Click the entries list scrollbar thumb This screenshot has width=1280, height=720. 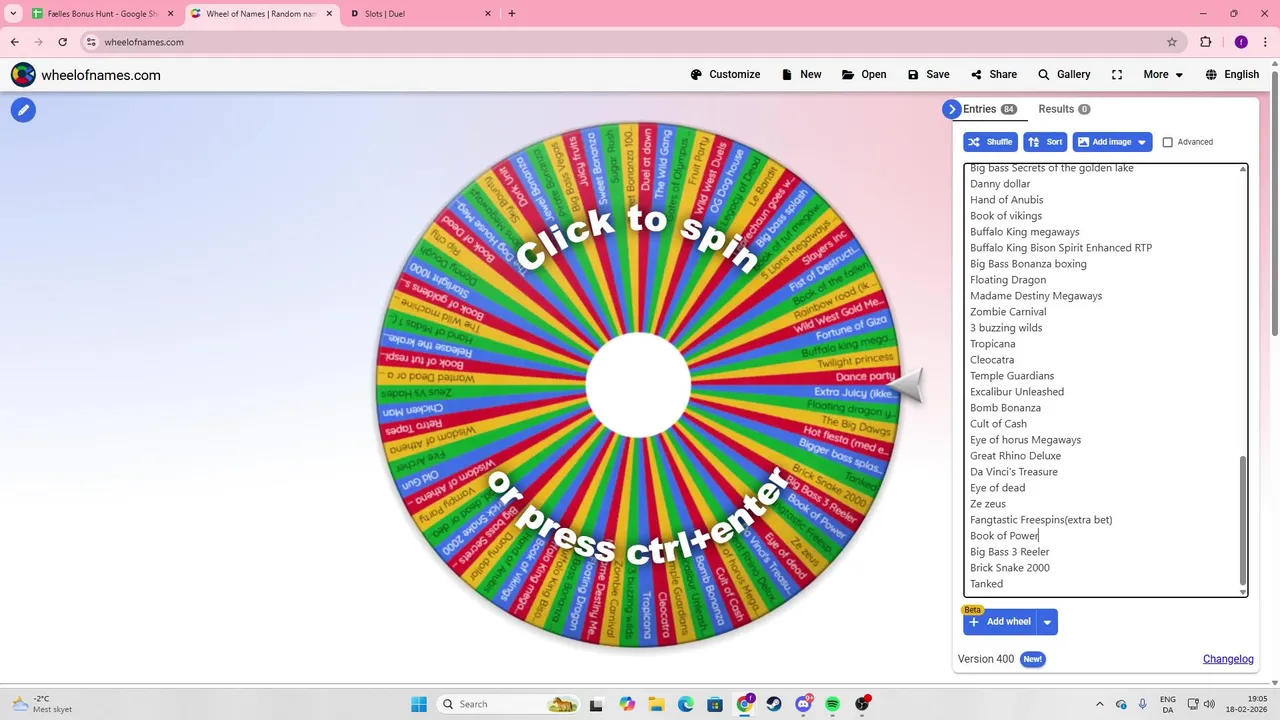point(1243,519)
